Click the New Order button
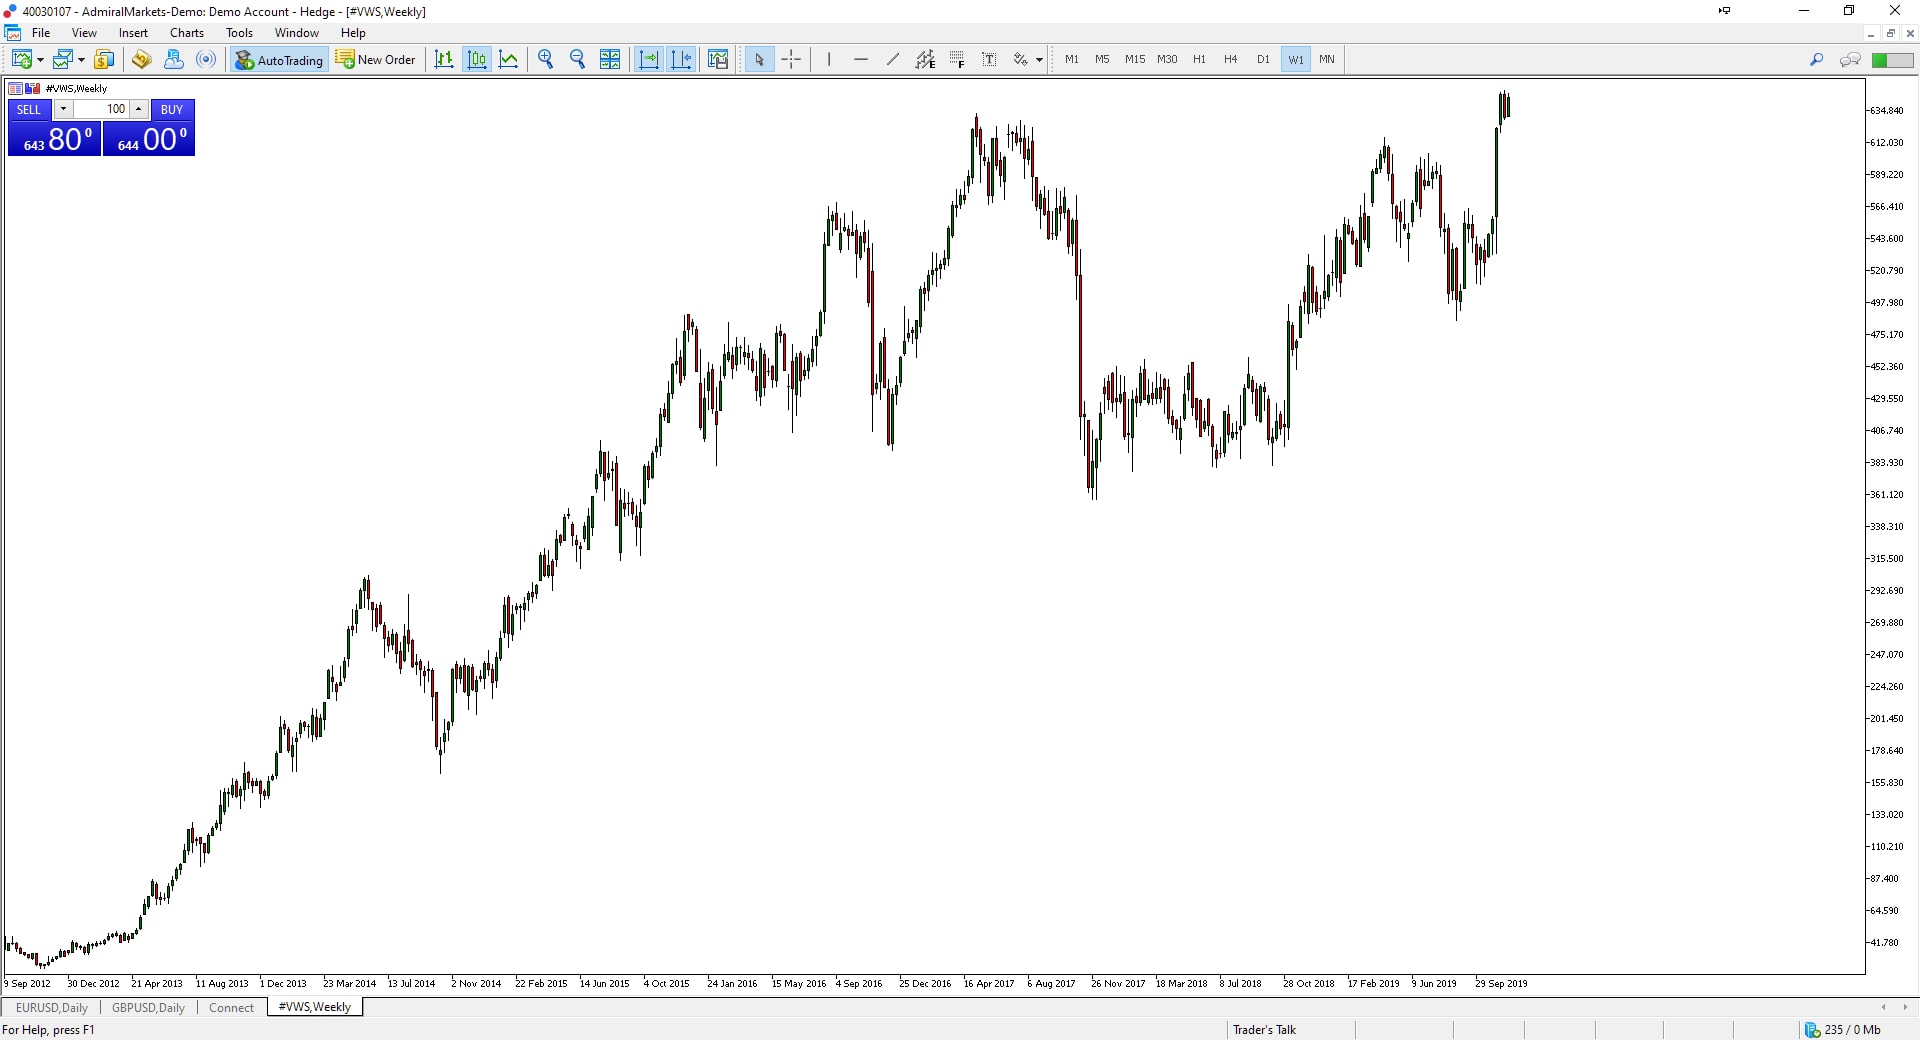The image size is (1920, 1040). coord(376,60)
